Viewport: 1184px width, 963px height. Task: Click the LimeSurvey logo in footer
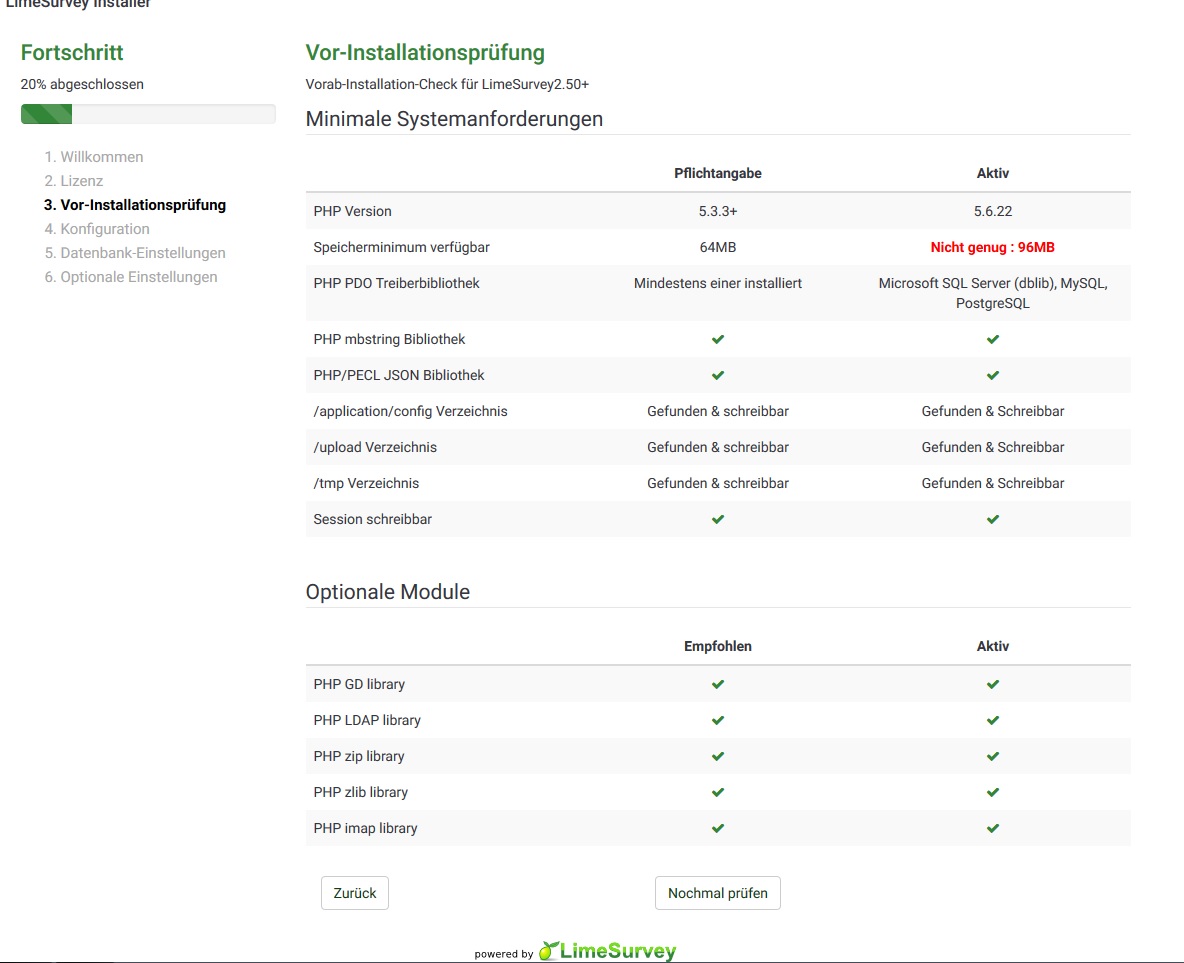pyautogui.click(x=607, y=950)
